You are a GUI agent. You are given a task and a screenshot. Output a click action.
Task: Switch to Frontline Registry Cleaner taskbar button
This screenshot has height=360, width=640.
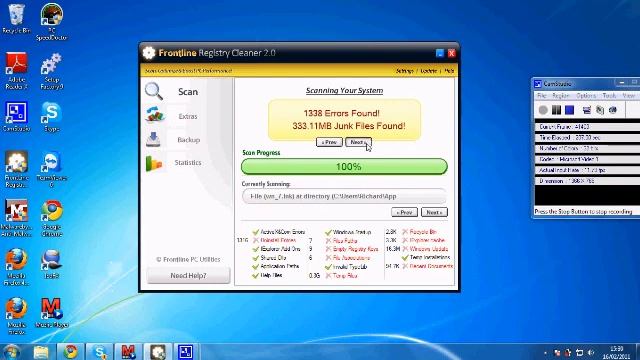pos(158,352)
